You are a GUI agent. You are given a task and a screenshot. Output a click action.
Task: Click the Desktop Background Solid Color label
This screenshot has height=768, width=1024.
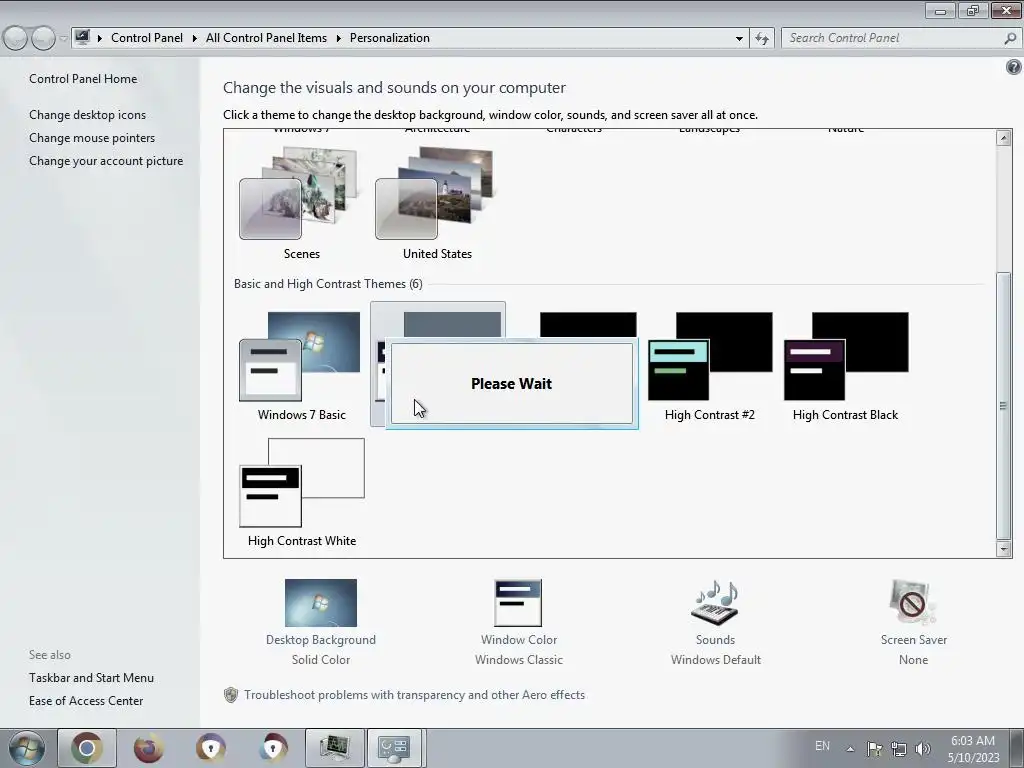[x=321, y=650]
